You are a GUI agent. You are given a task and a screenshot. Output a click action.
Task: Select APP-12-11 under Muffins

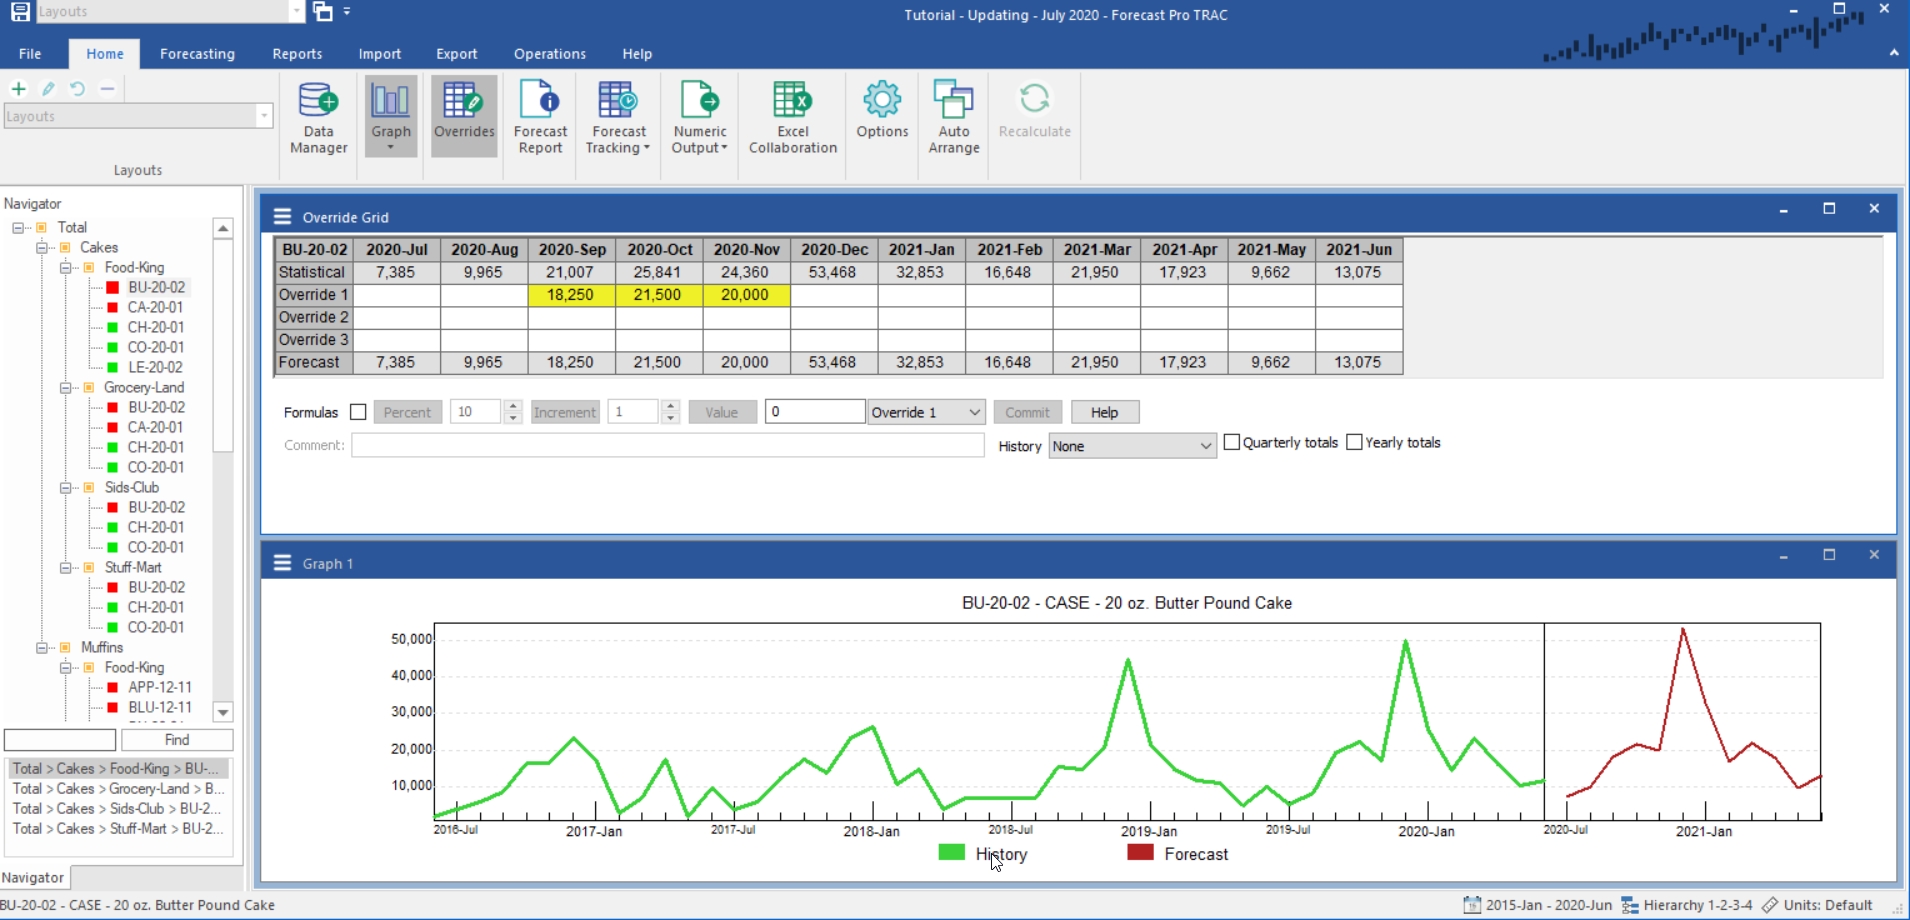pyautogui.click(x=159, y=687)
